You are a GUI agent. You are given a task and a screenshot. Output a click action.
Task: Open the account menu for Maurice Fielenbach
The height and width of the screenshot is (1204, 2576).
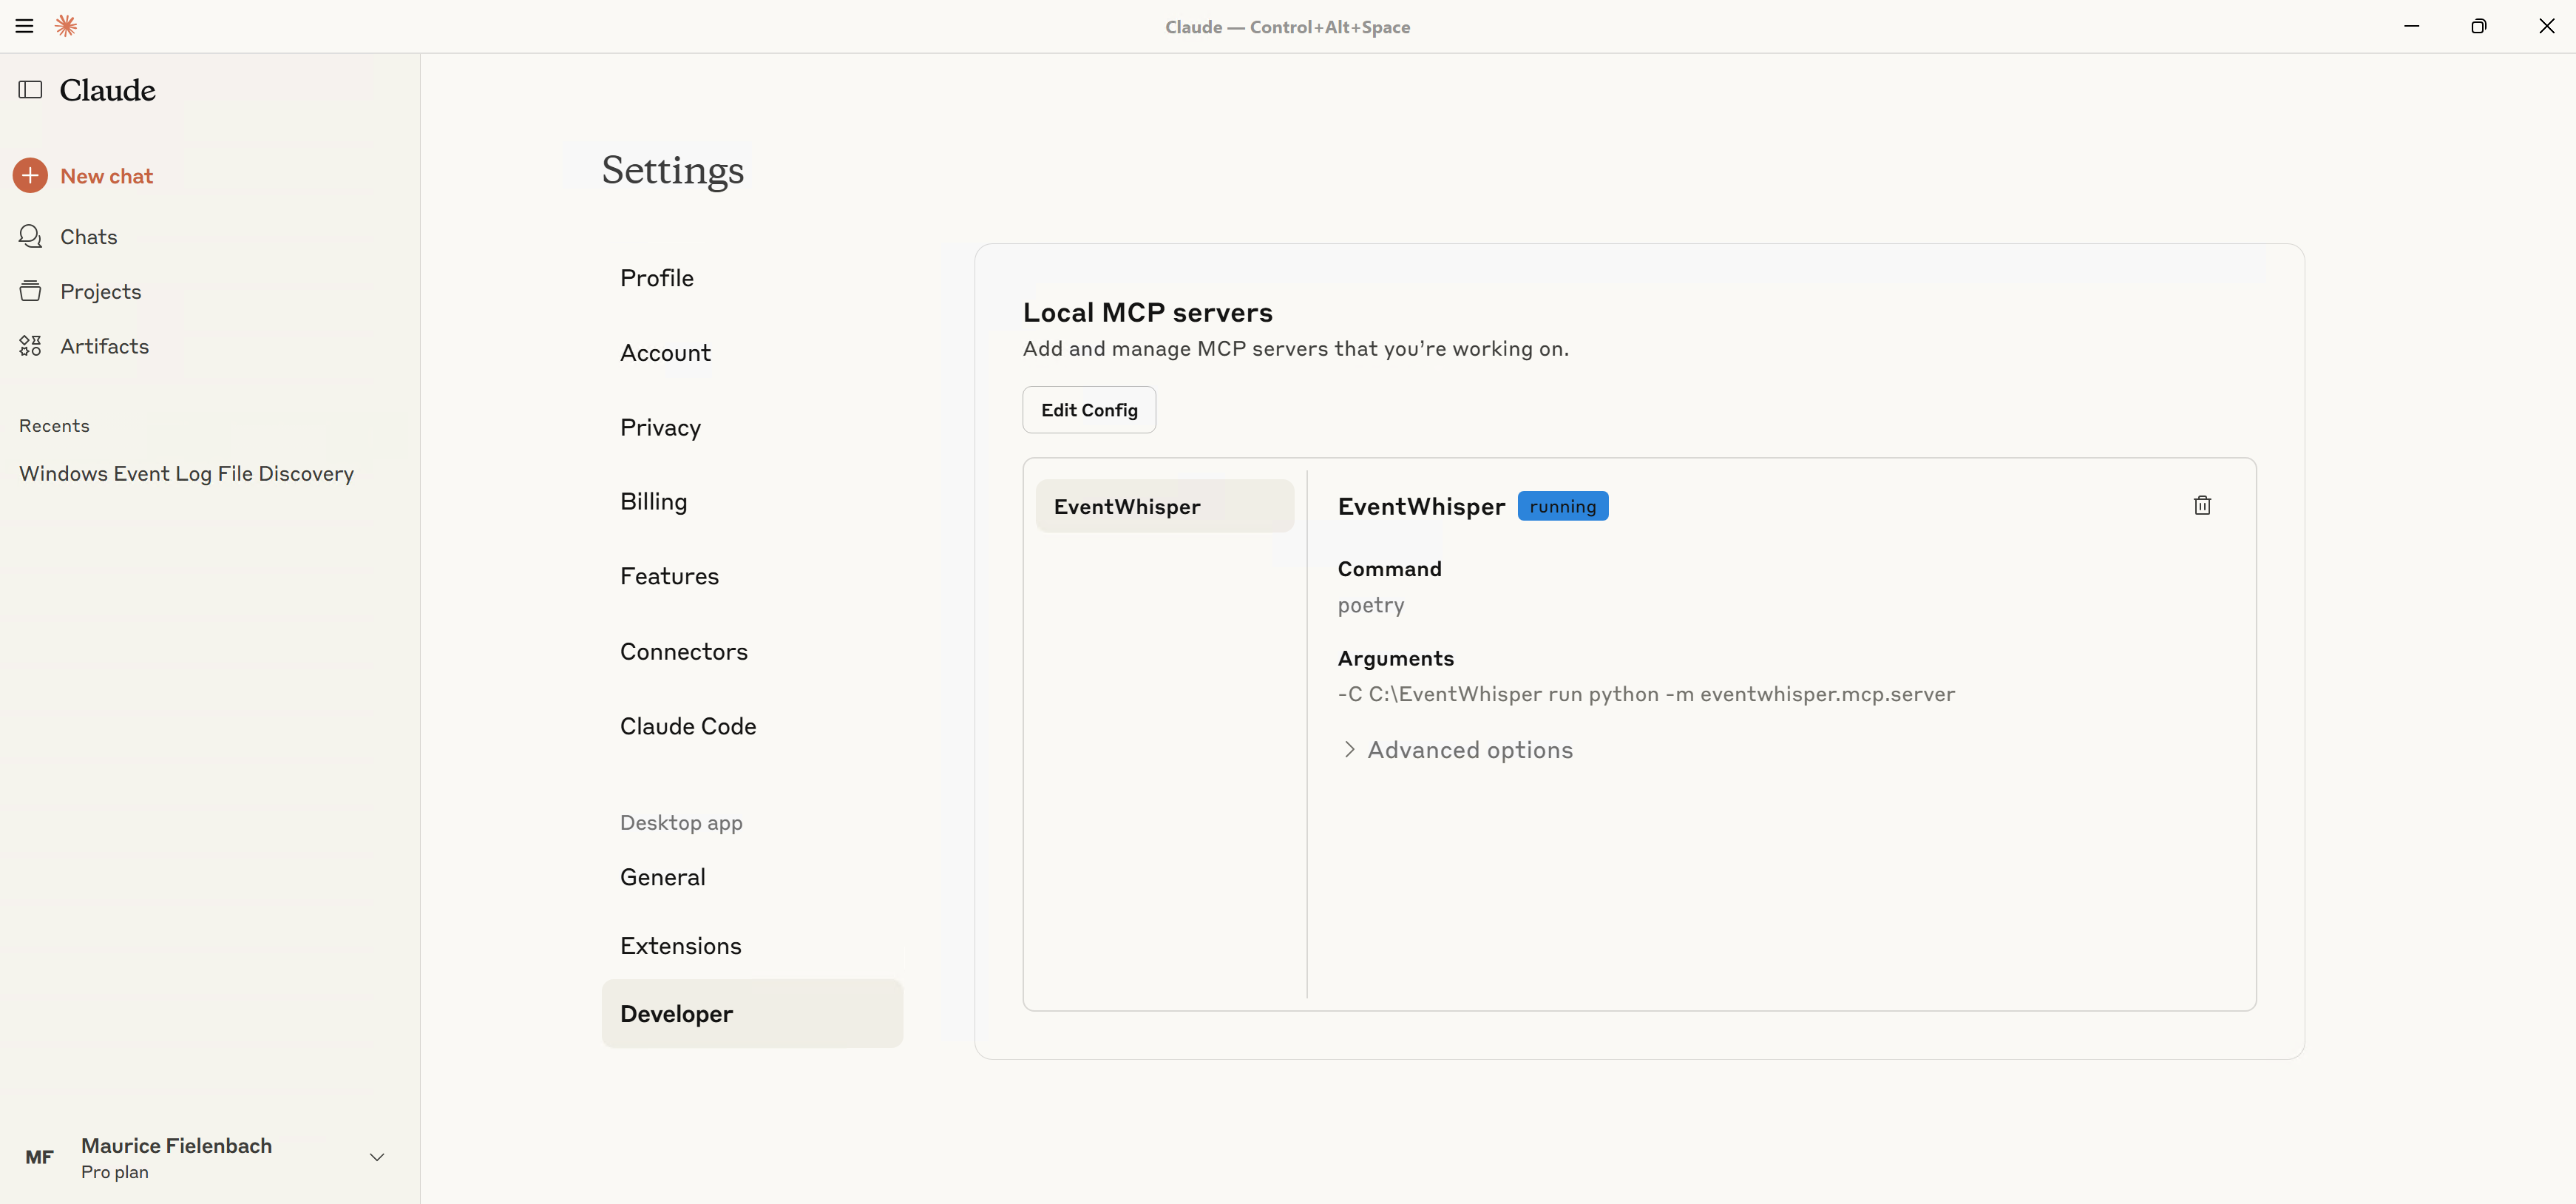coord(204,1157)
